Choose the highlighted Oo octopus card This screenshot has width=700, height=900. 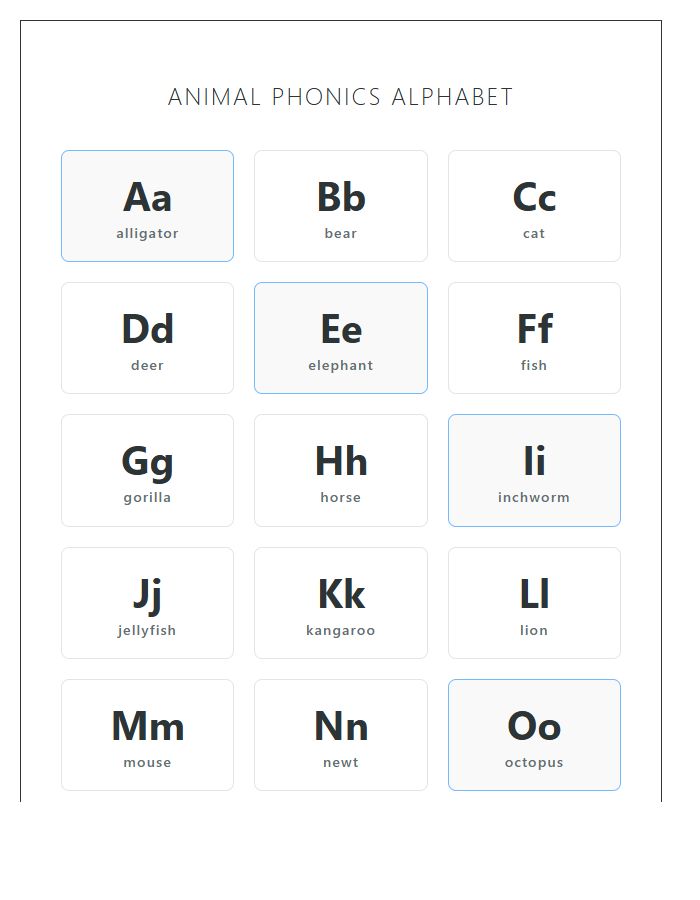[x=534, y=734]
